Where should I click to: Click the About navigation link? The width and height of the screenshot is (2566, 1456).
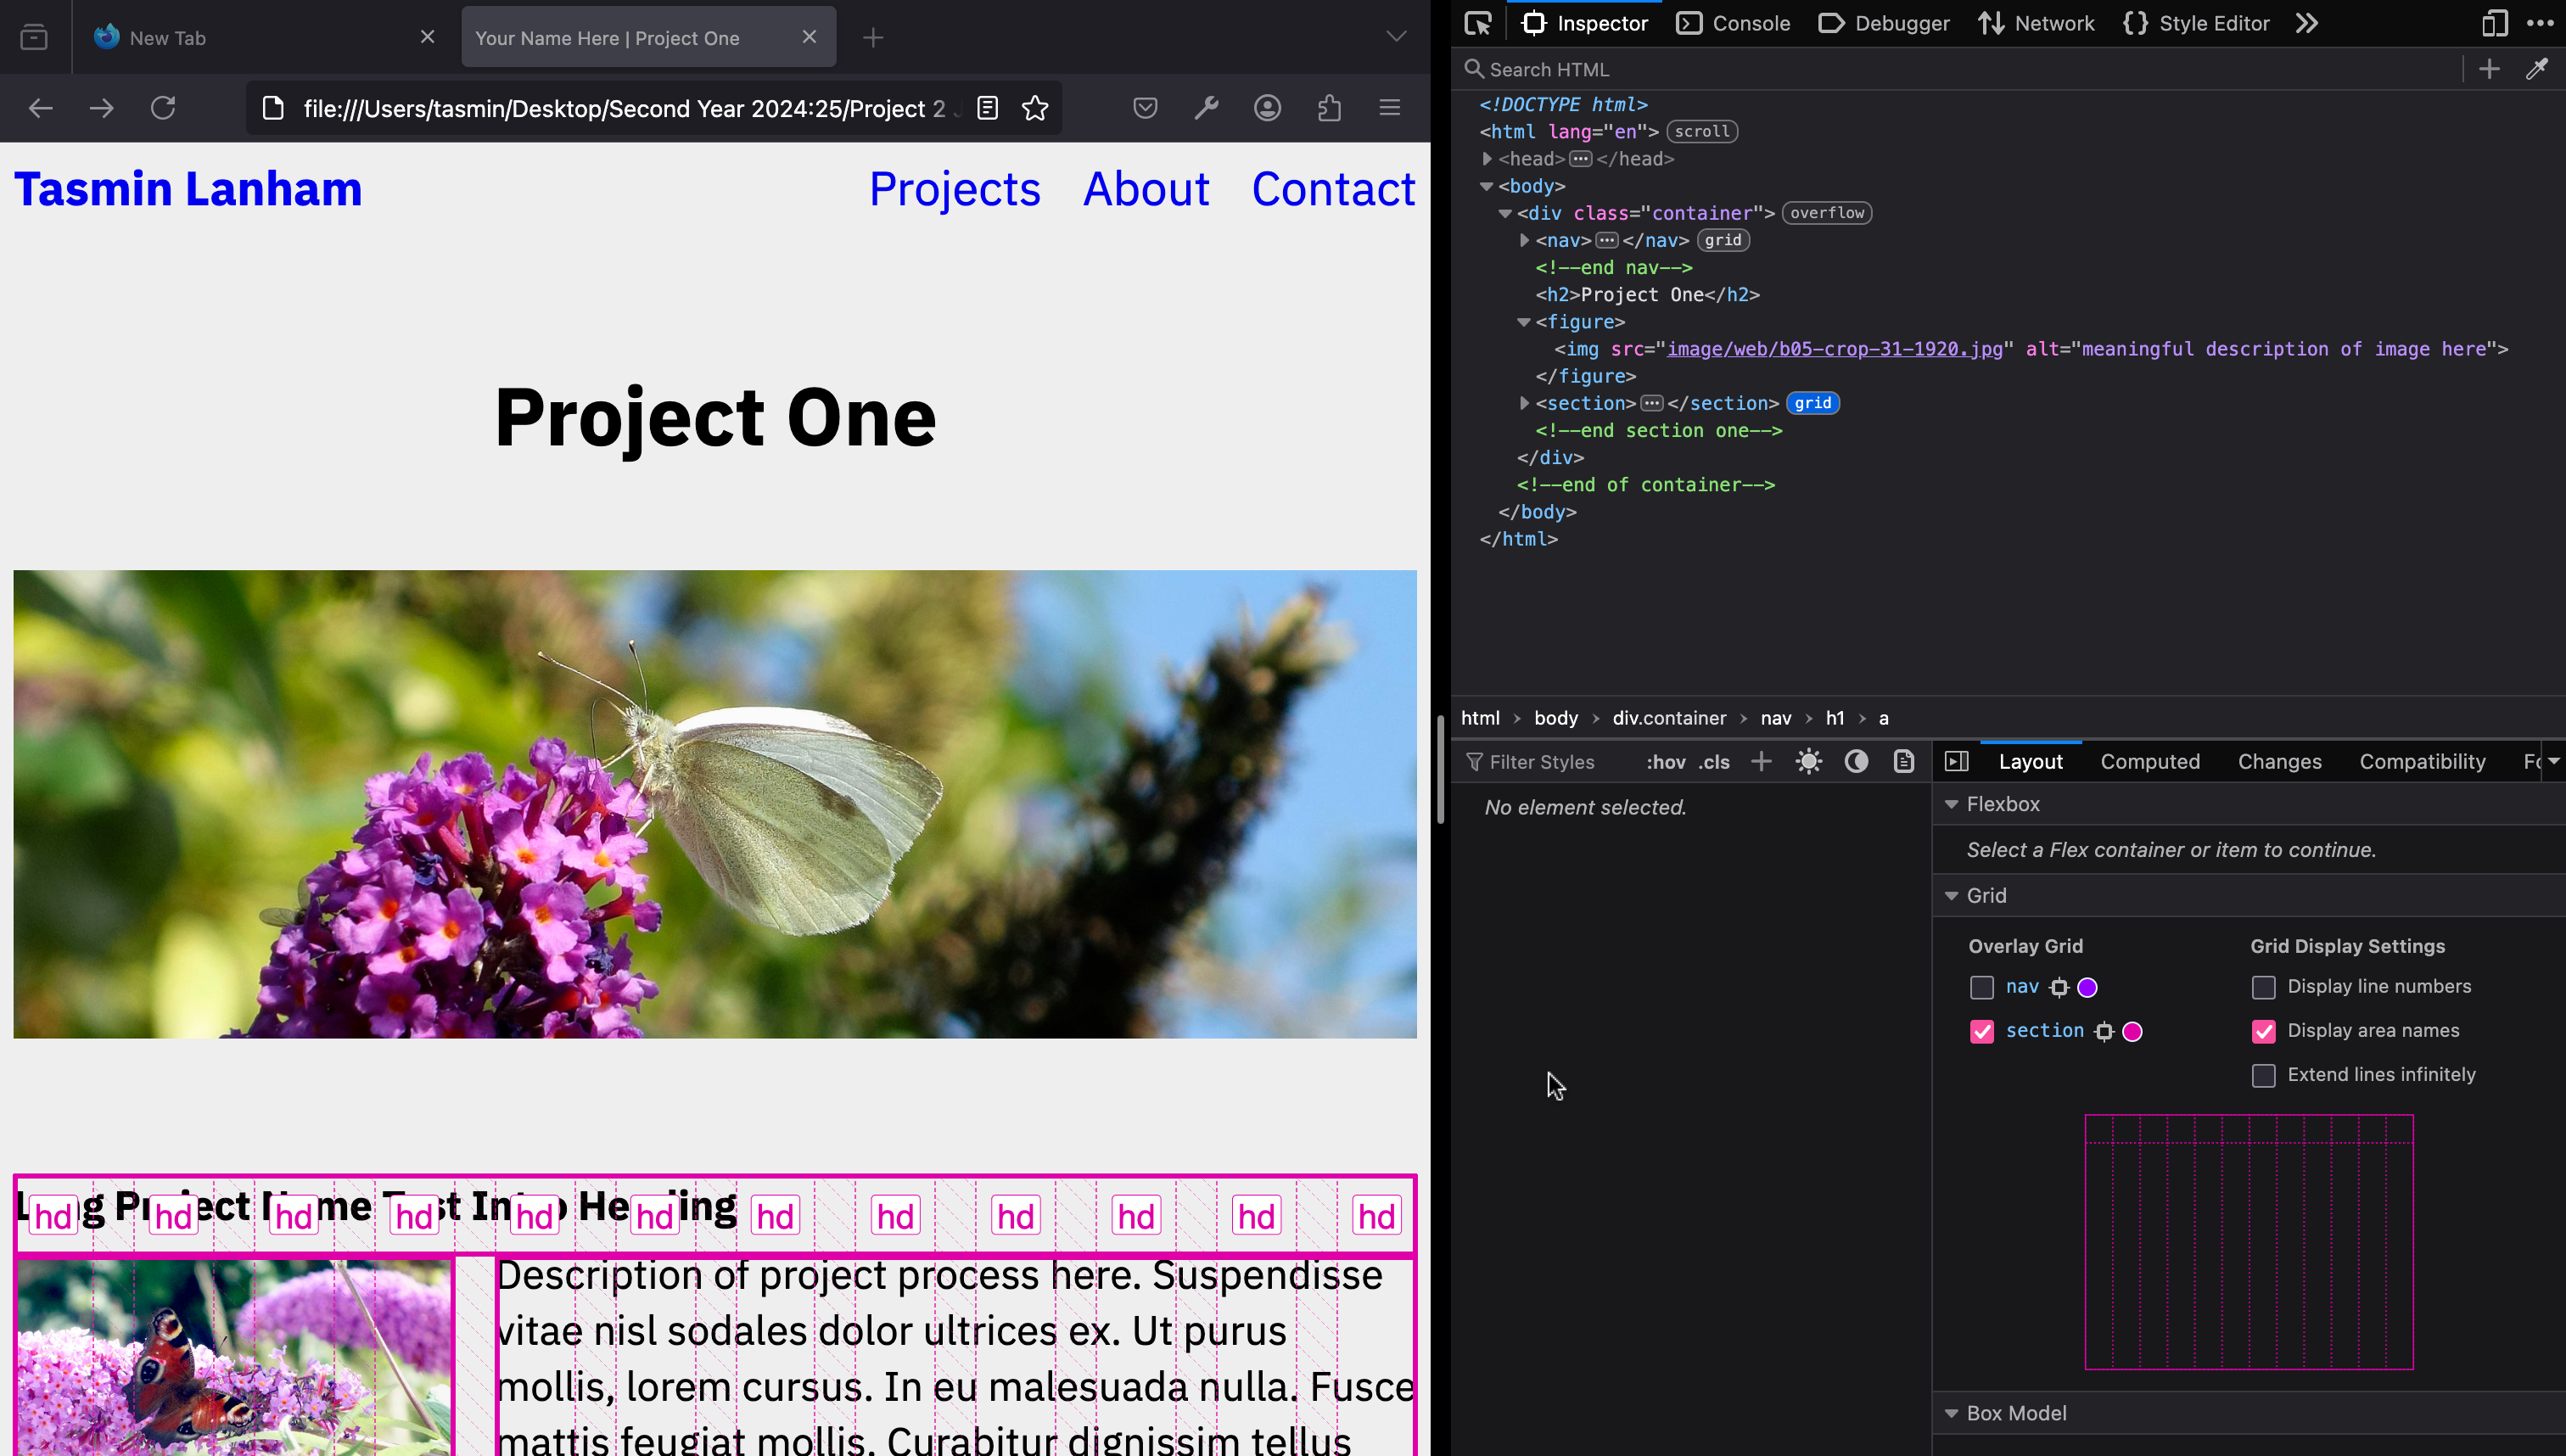pos(1146,189)
